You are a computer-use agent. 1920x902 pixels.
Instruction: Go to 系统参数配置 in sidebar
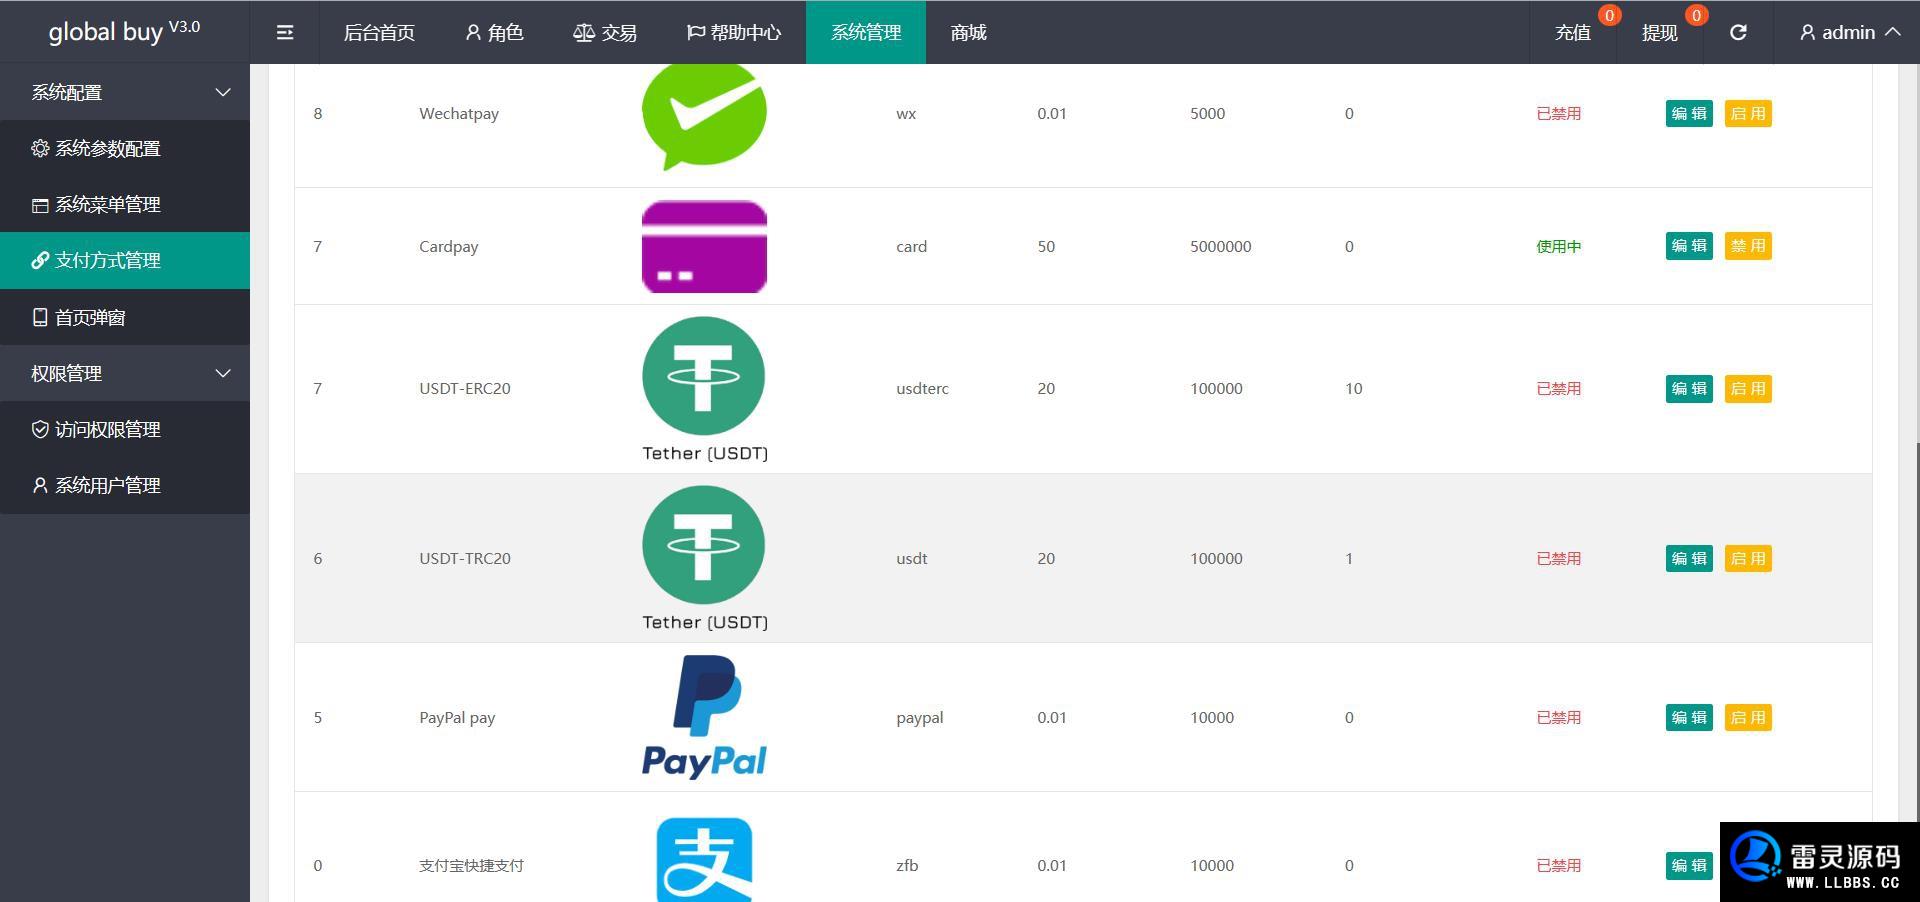click(125, 148)
